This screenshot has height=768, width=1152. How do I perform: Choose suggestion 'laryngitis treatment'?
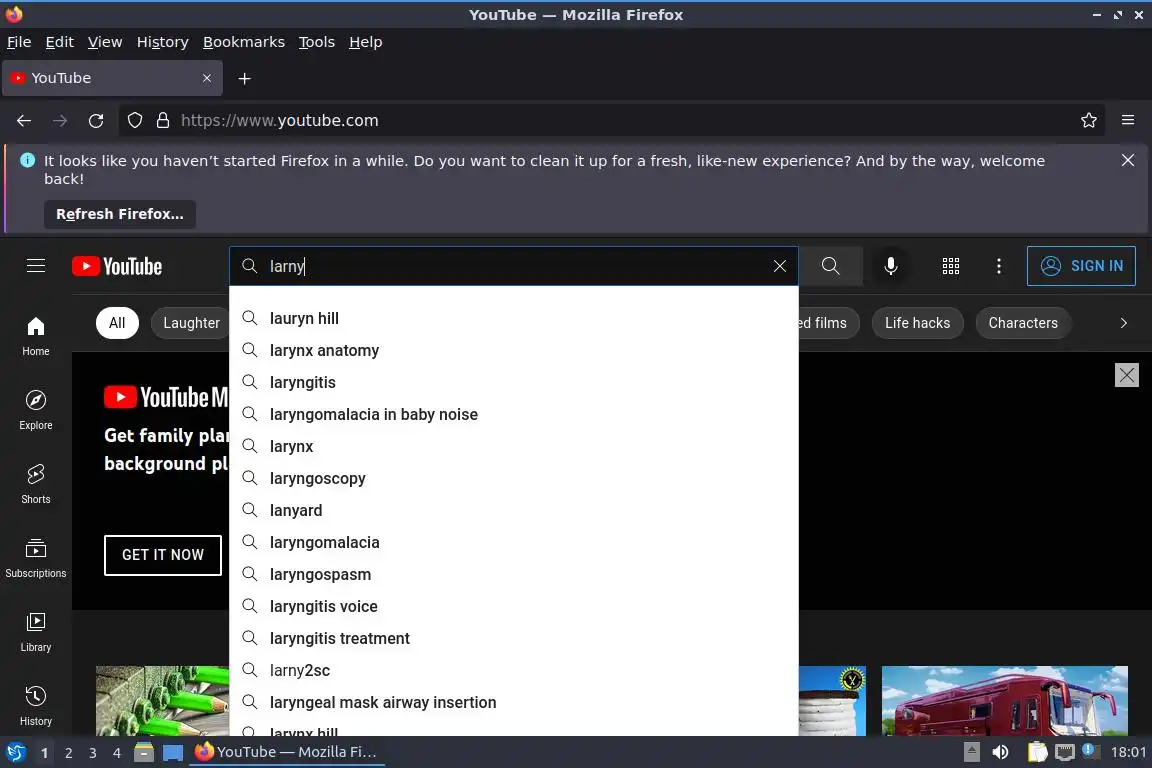tap(514, 638)
